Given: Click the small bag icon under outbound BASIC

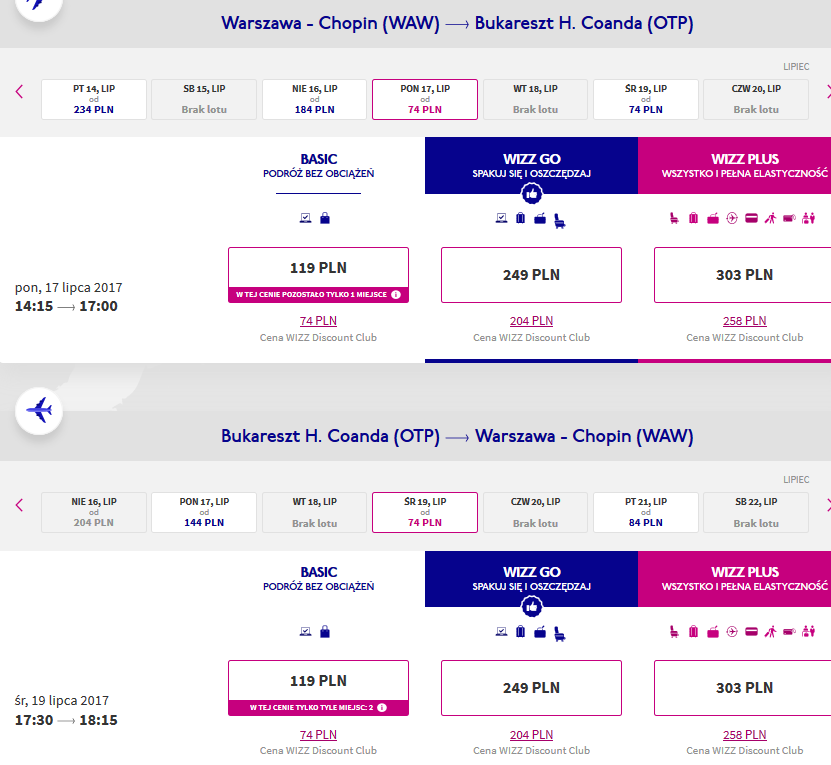Looking at the screenshot, I should tap(325, 218).
